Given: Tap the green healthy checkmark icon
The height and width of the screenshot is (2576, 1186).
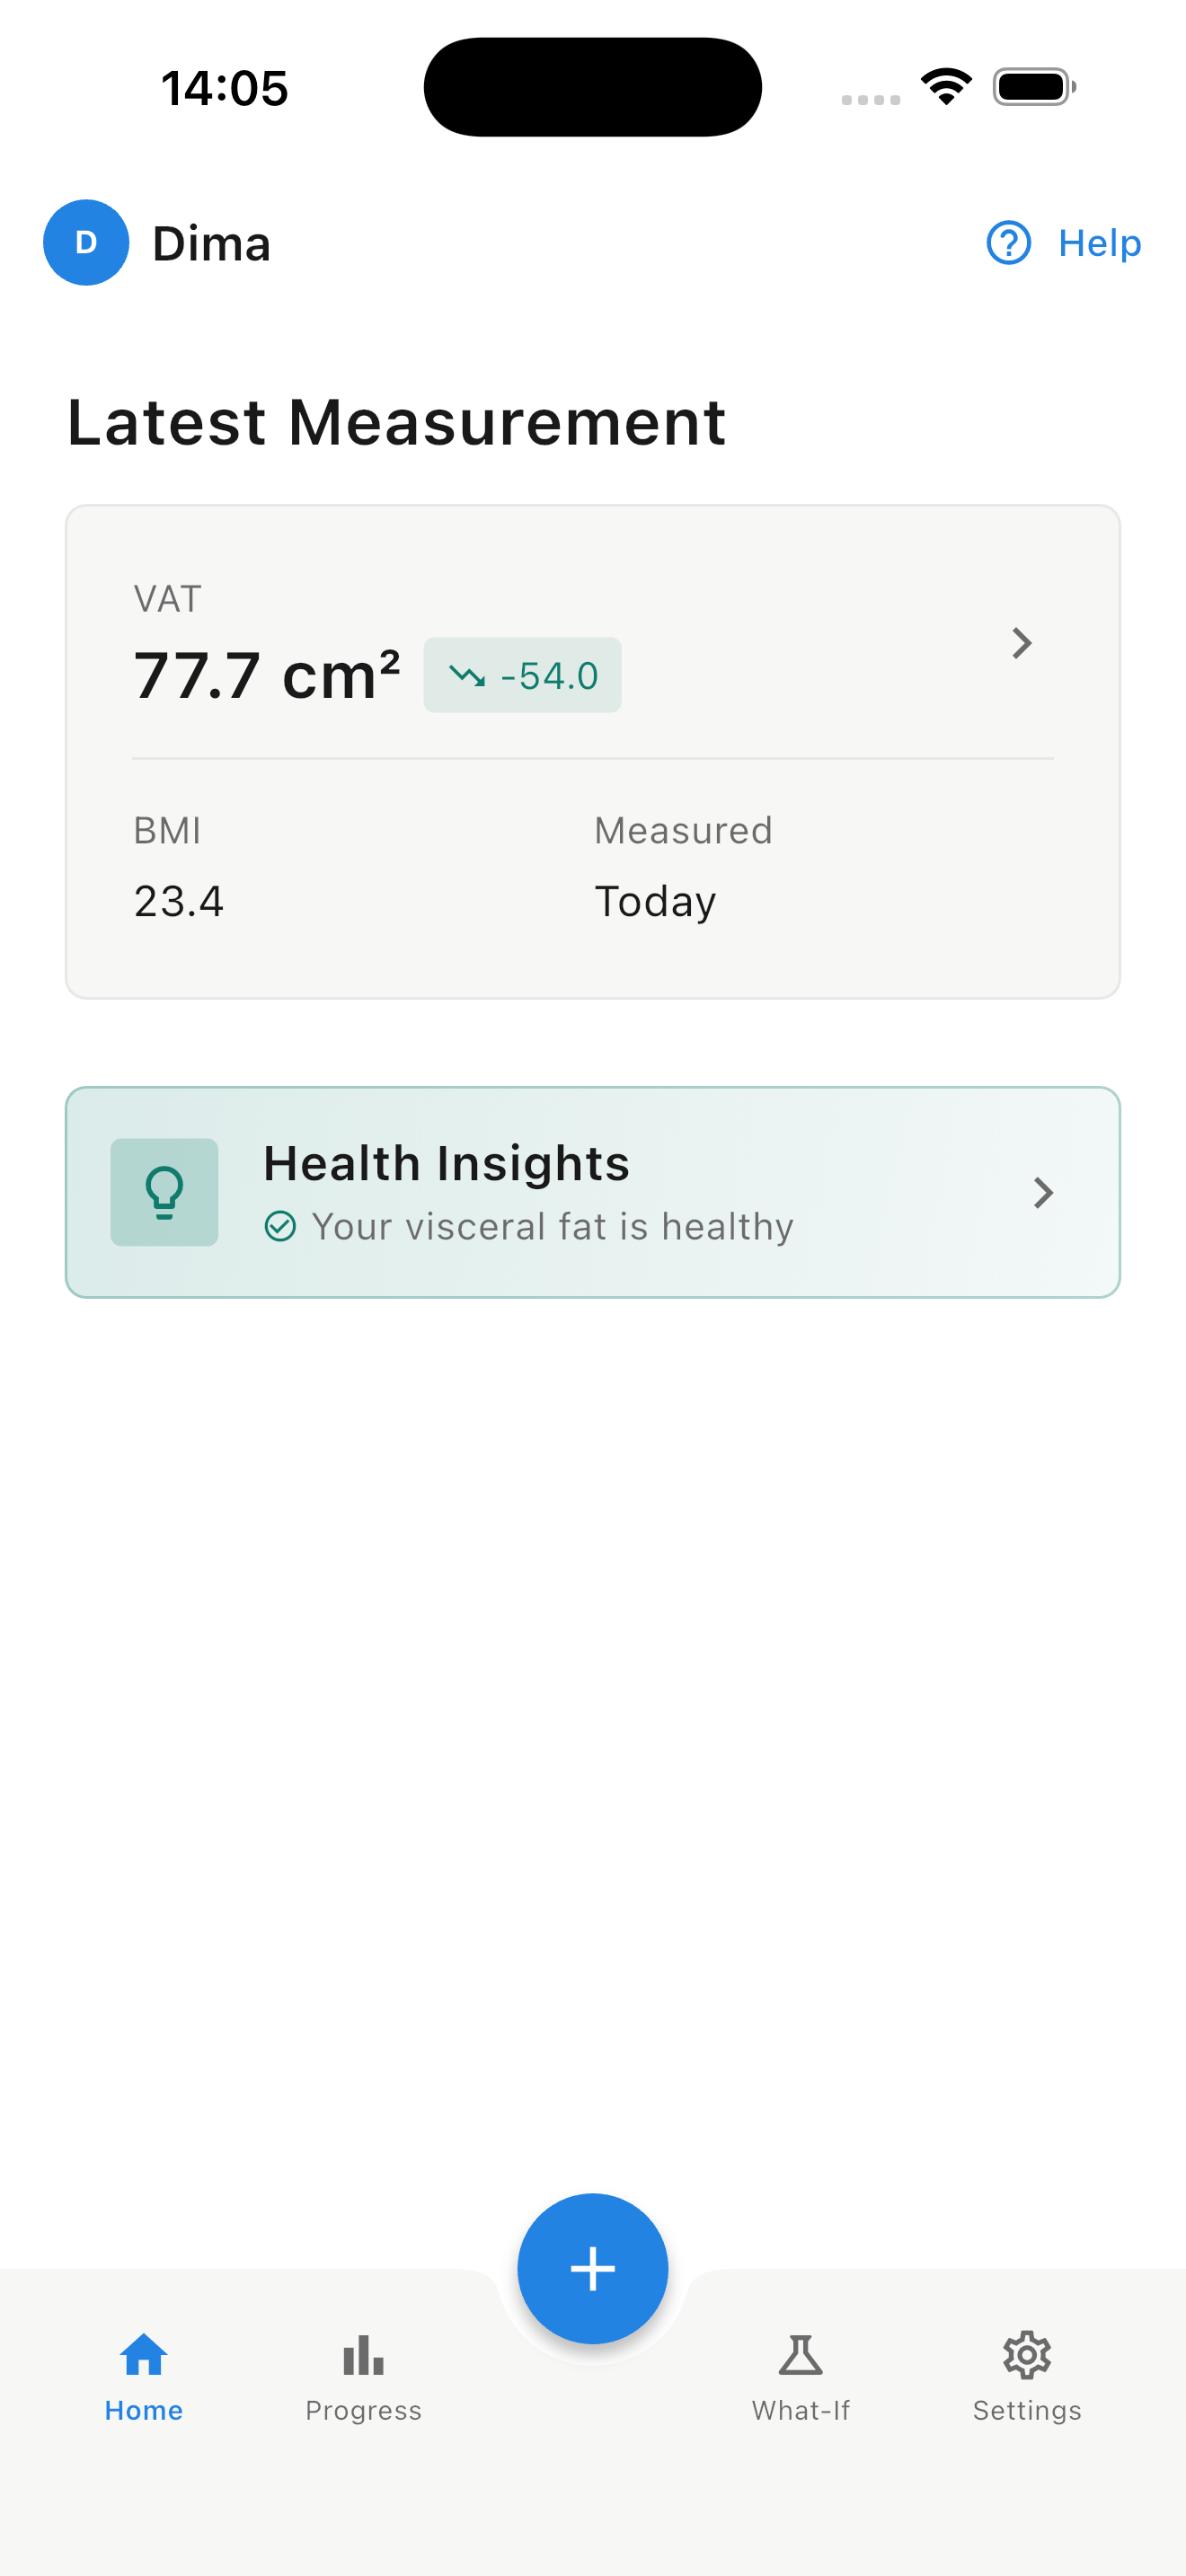Looking at the screenshot, I should 280,1226.
